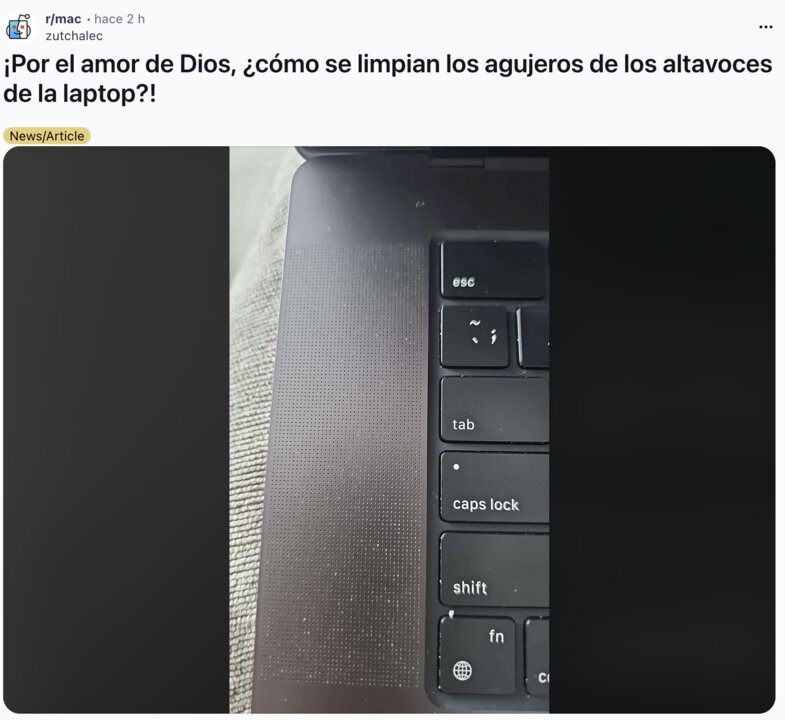
Task: Click the right dark letterbox of image
Action: 662,430
